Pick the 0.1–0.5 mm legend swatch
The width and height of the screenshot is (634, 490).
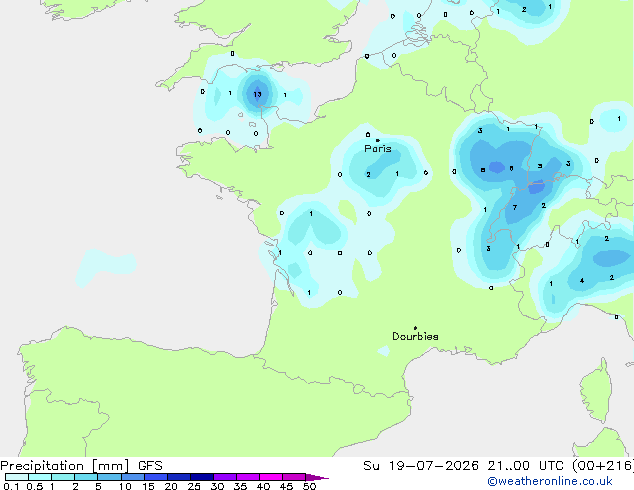[x=17, y=477]
